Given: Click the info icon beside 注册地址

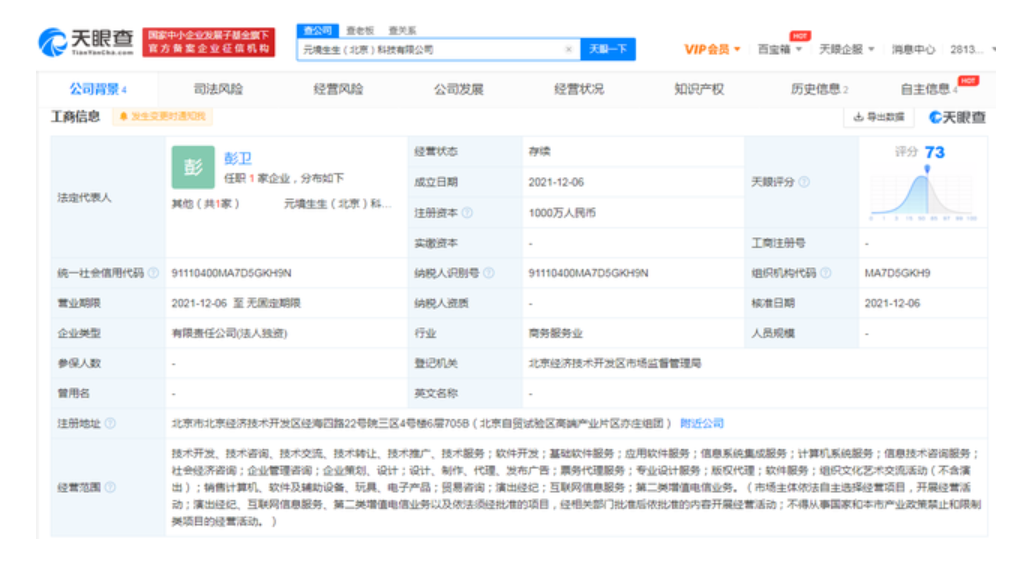Looking at the screenshot, I should [110, 423].
